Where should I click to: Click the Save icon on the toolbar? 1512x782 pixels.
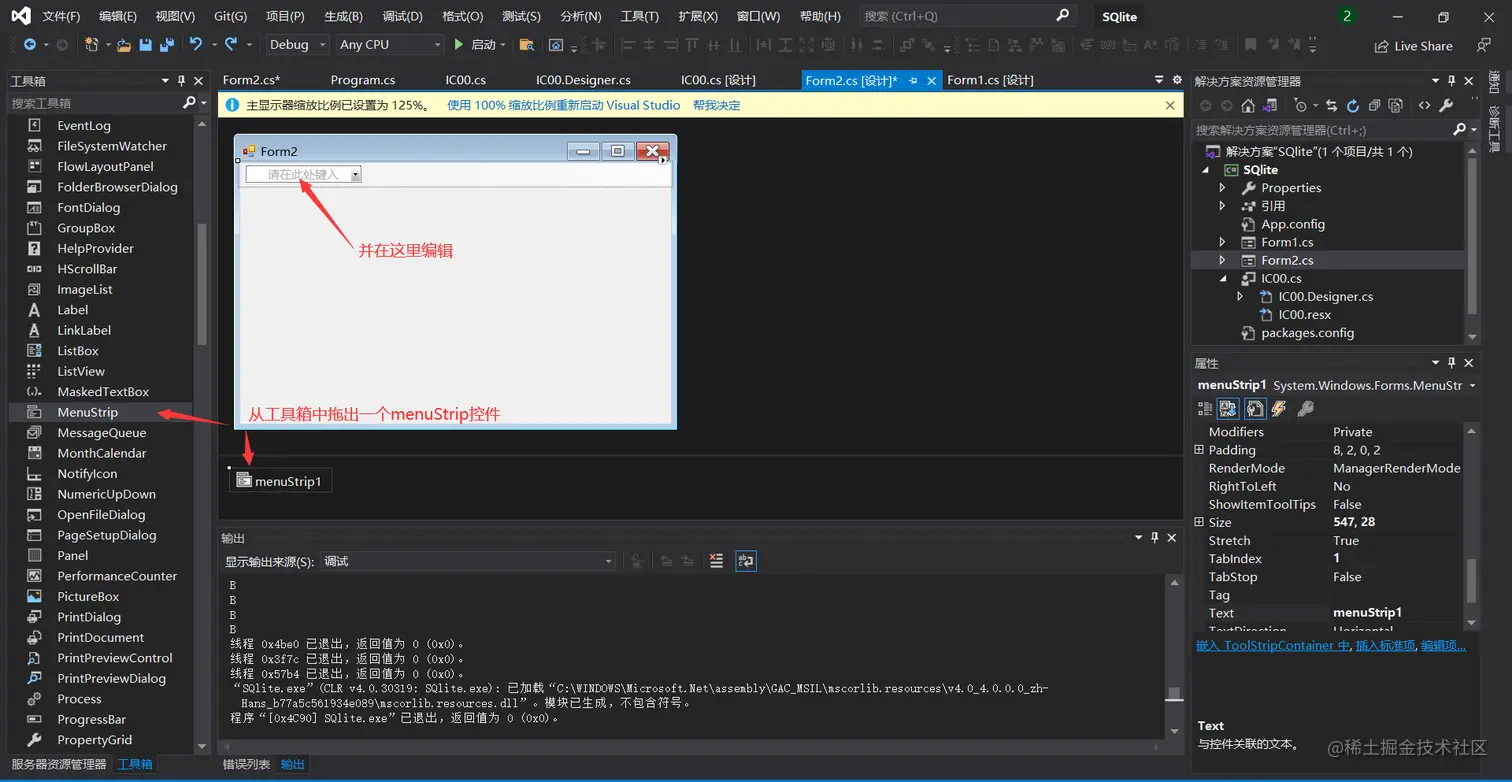pyautogui.click(x=146, y=44)
